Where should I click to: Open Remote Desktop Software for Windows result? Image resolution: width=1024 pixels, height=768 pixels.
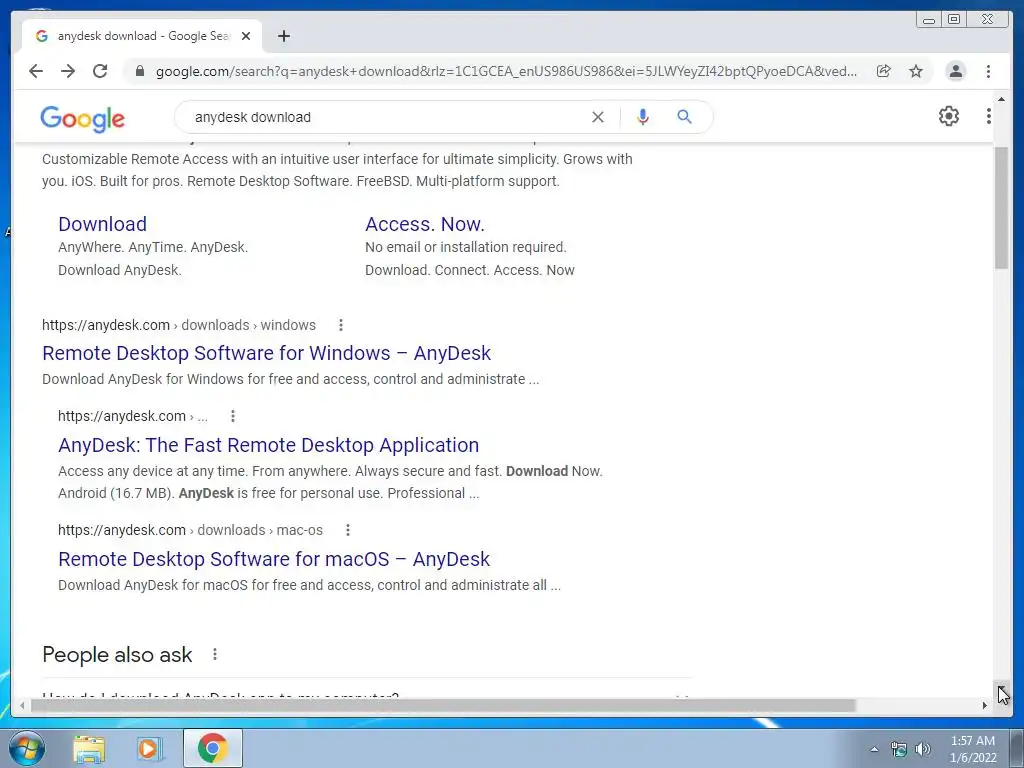click(266, 353)
